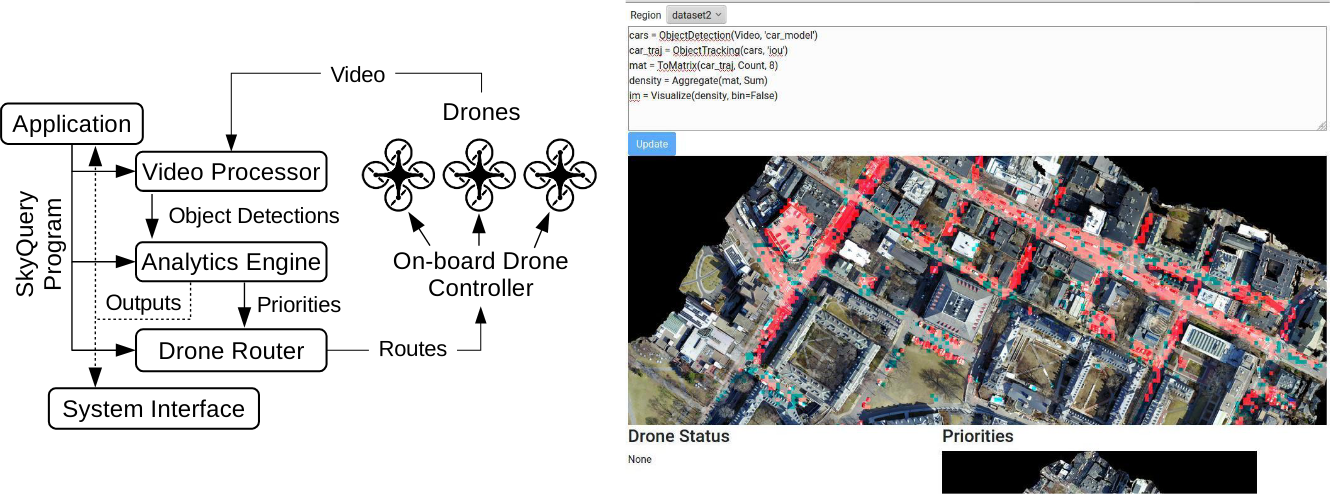Select the Drone Router box
The width and height of the screenshot is (1330, 494).
point(231,350)
